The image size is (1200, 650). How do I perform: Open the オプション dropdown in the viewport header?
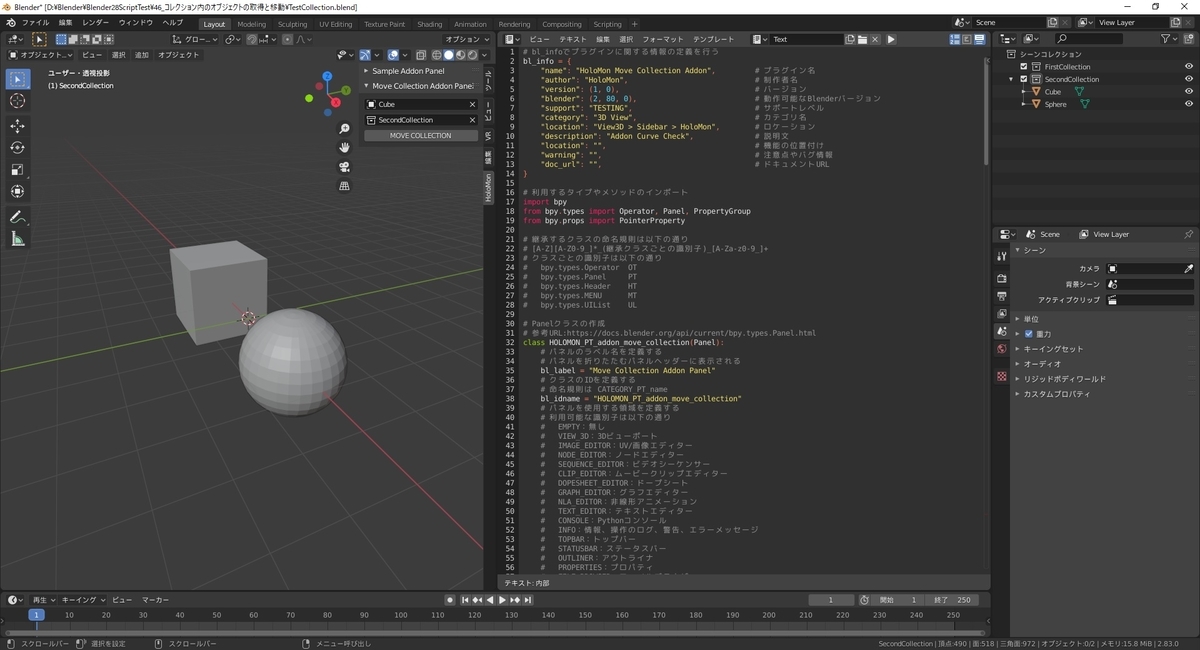(467, 39)
